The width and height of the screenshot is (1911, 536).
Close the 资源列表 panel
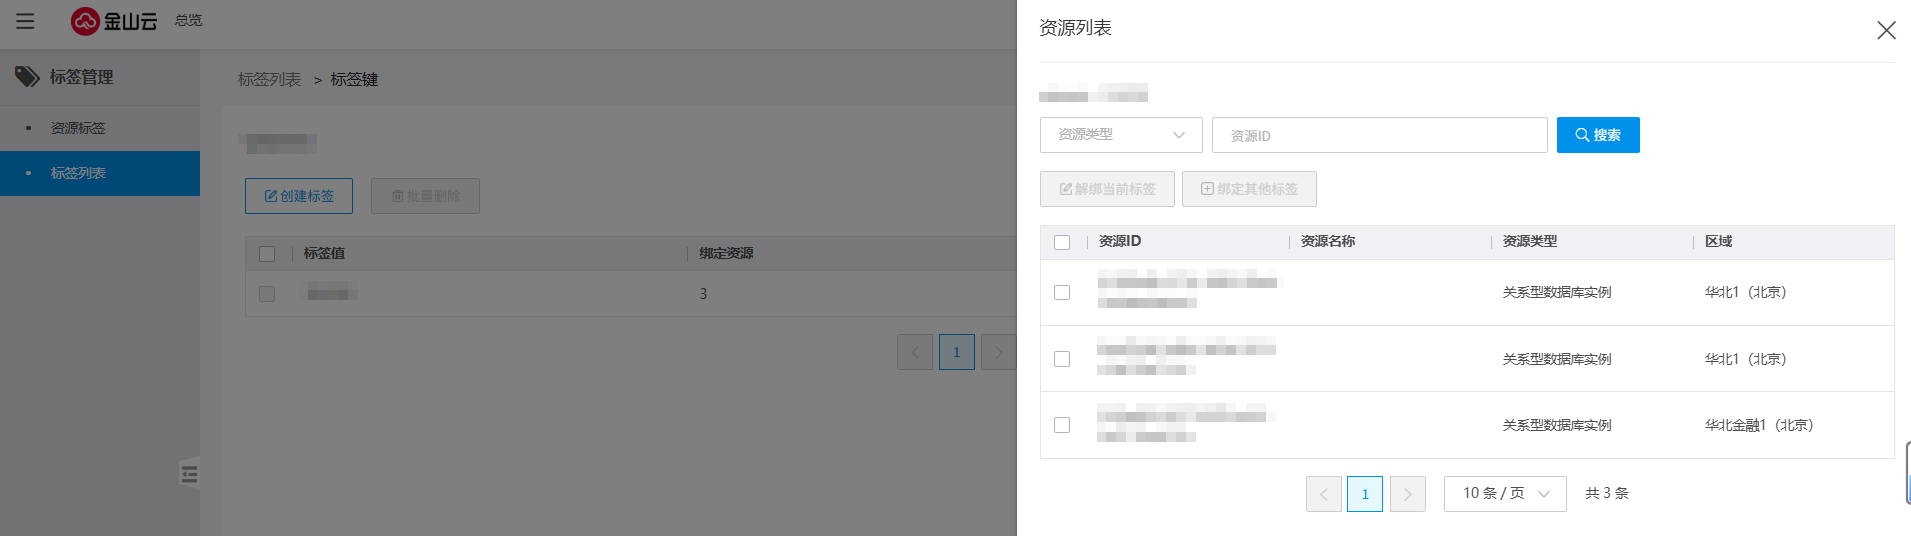point(1886,30)
